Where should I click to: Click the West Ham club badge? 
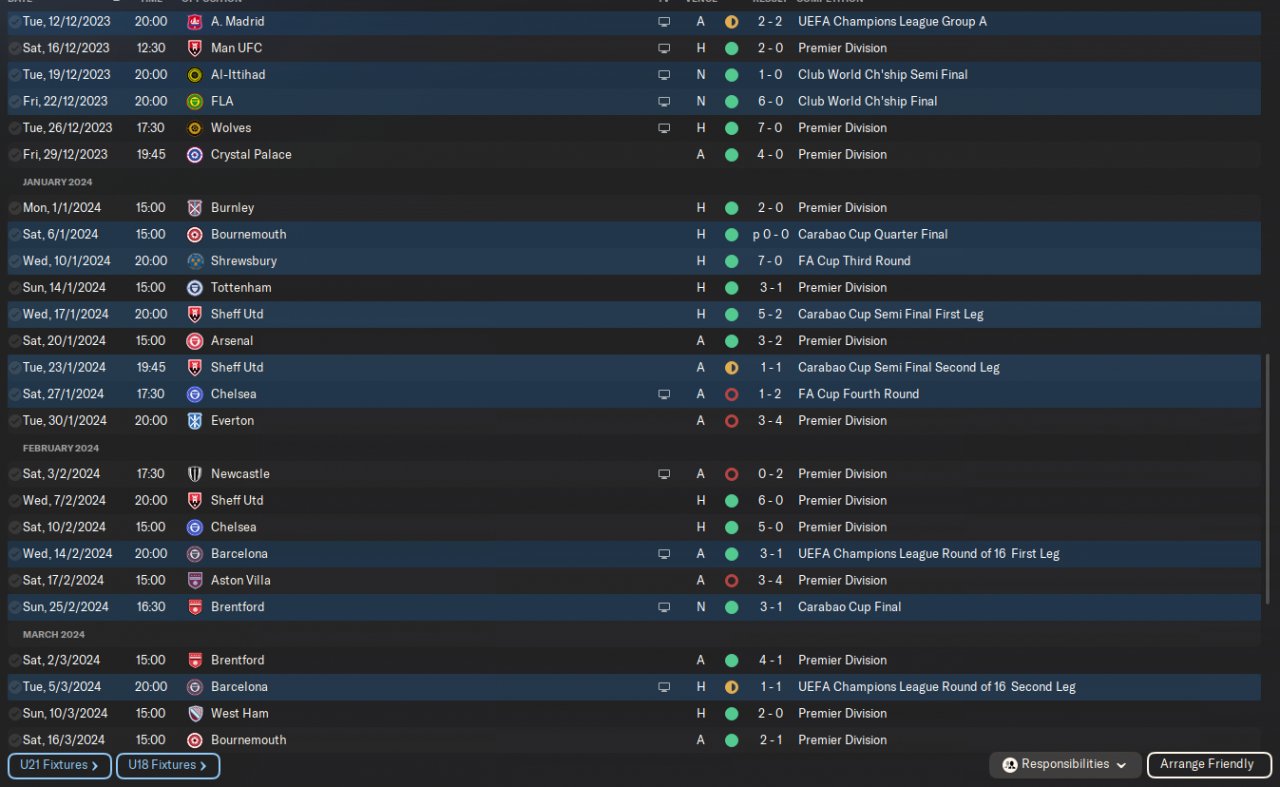[x=194, y=714]
